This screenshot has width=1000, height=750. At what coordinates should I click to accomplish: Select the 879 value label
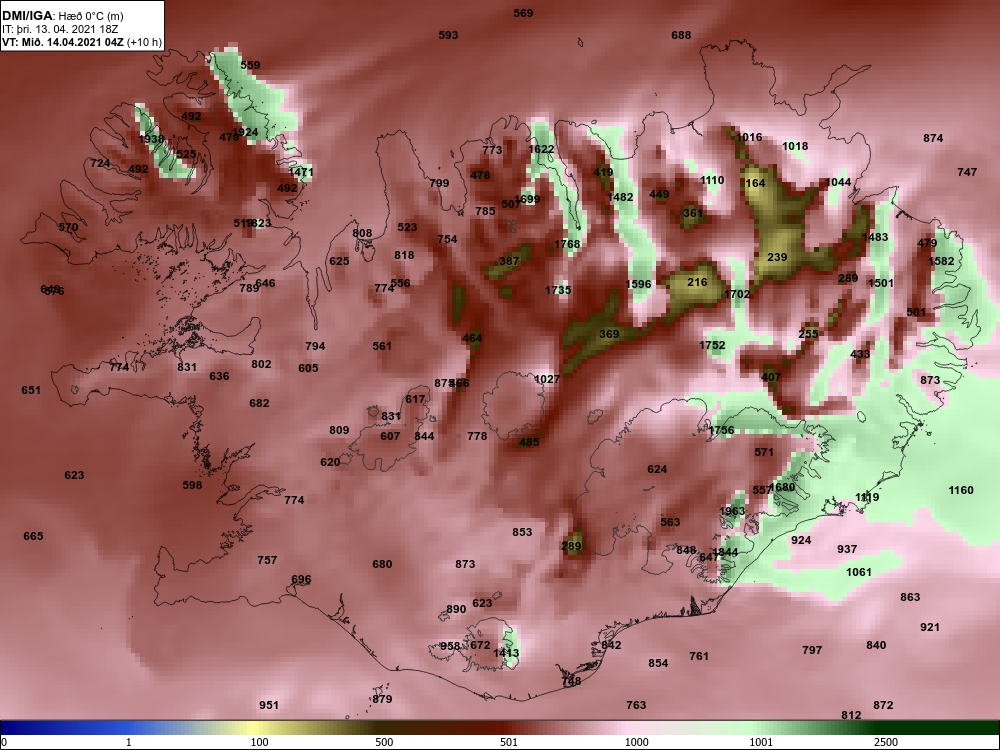382,699
